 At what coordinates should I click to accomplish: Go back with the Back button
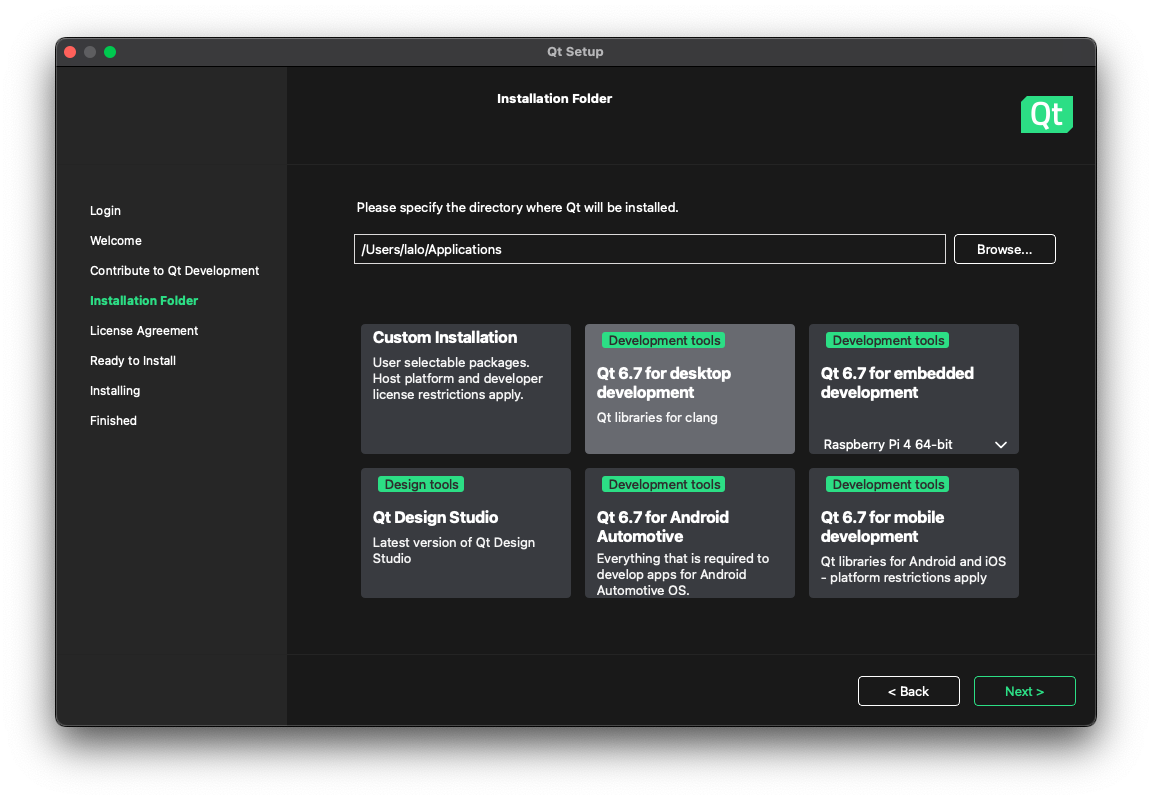pos(908,691)
